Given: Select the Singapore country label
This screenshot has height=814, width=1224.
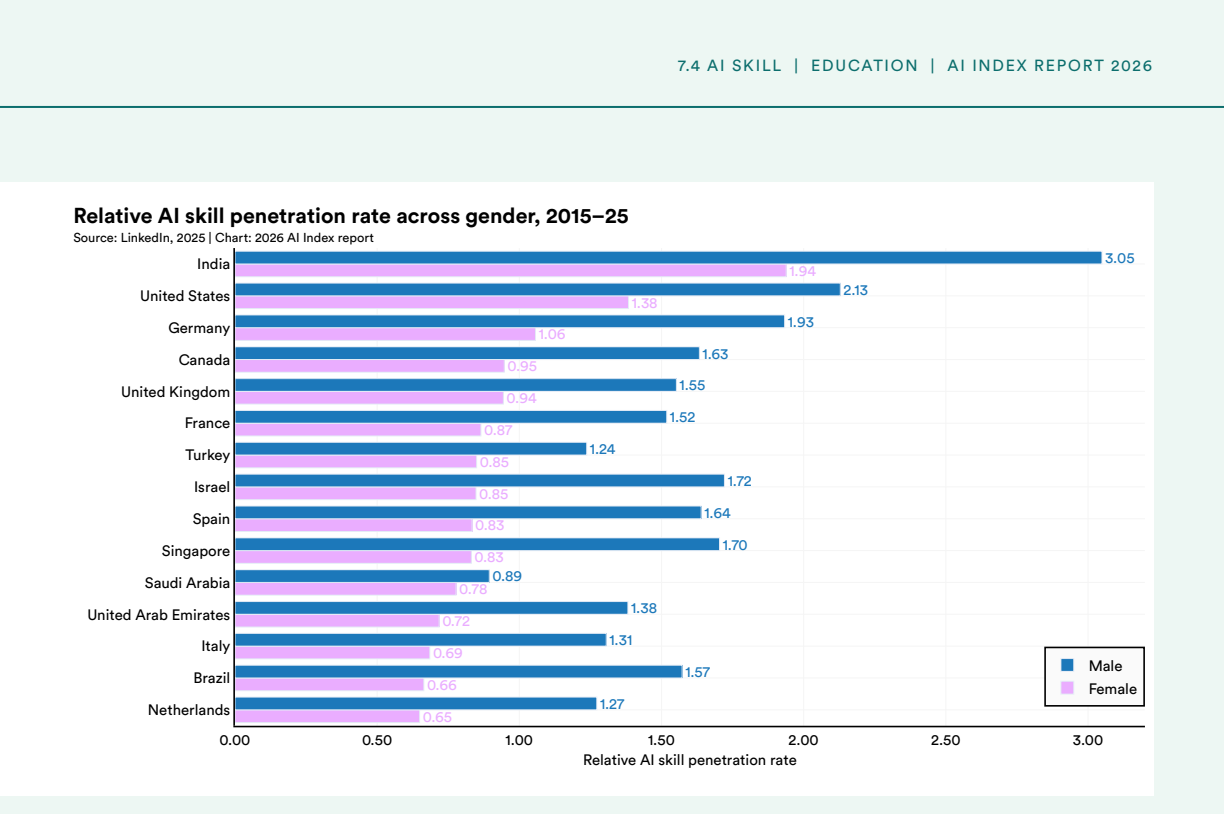Looking at the screenshot, I should 196,551.
